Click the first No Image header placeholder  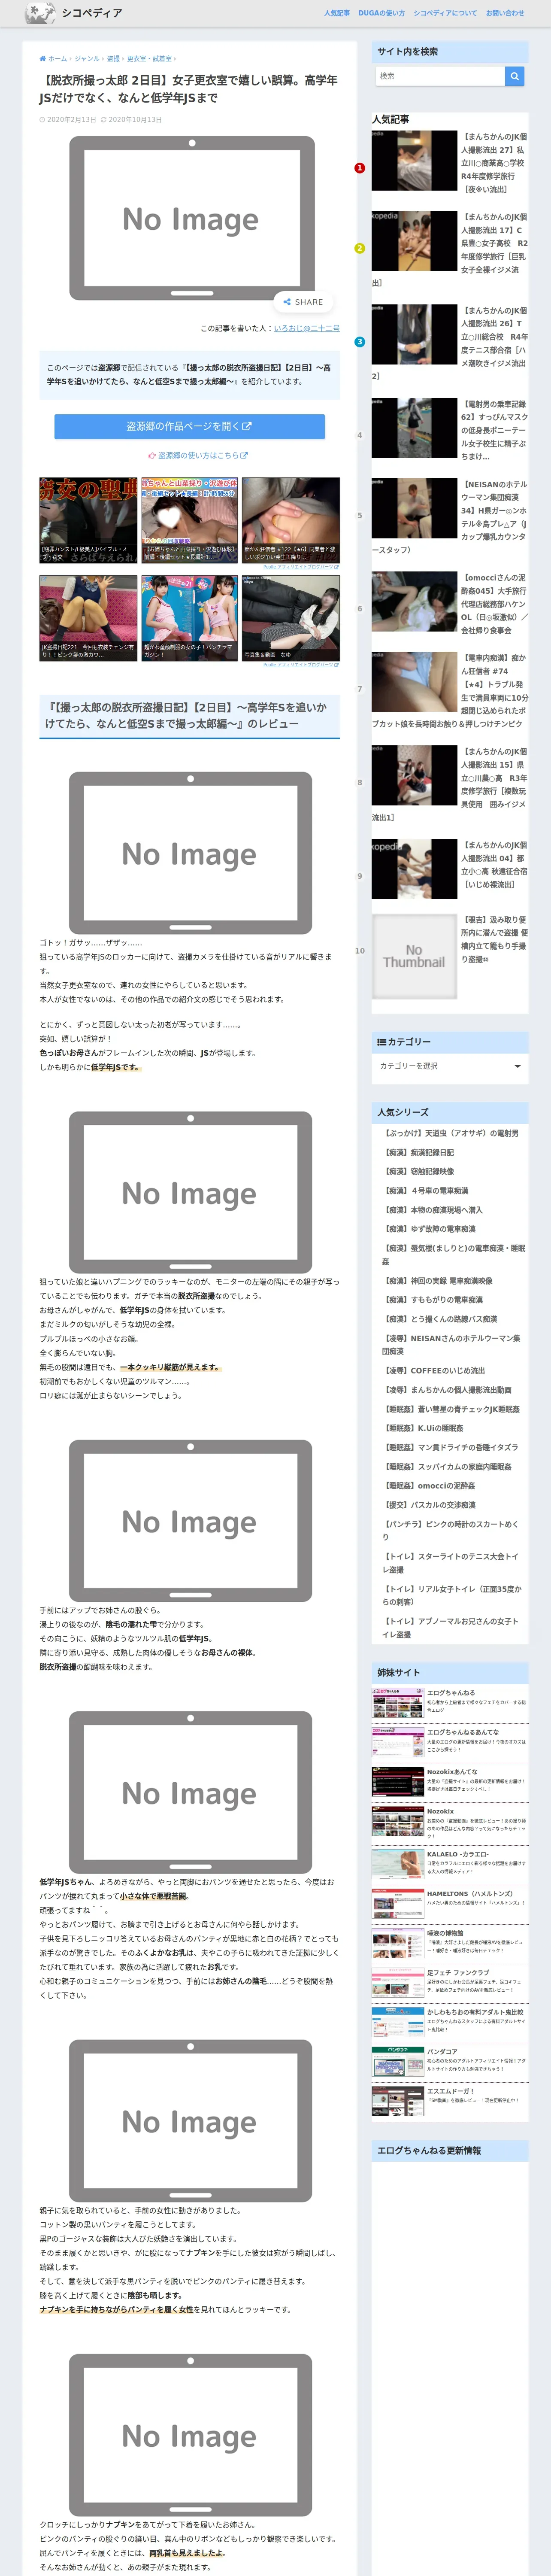point(191,218)
